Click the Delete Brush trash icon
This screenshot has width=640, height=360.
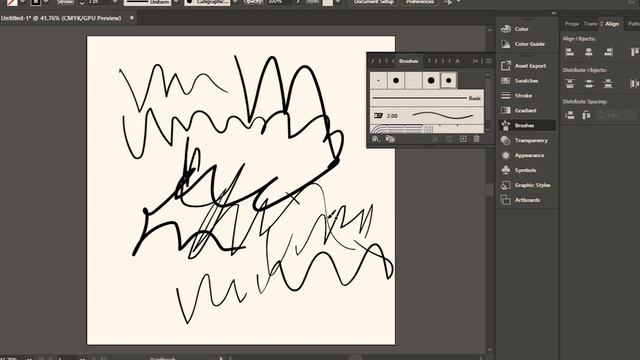[x=476, y=139]
